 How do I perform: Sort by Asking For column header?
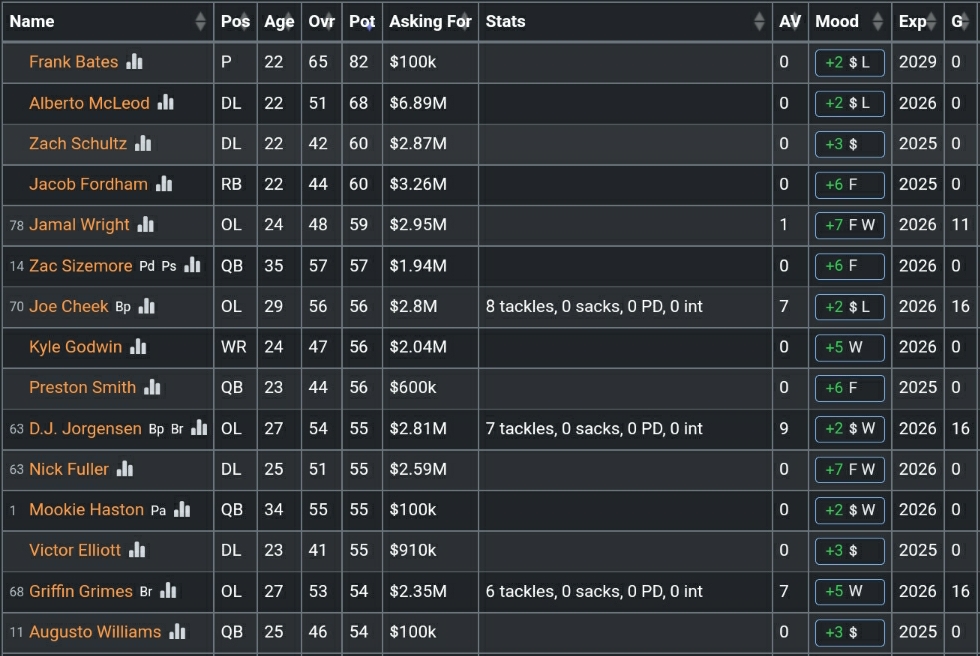[x=430, y=21]
